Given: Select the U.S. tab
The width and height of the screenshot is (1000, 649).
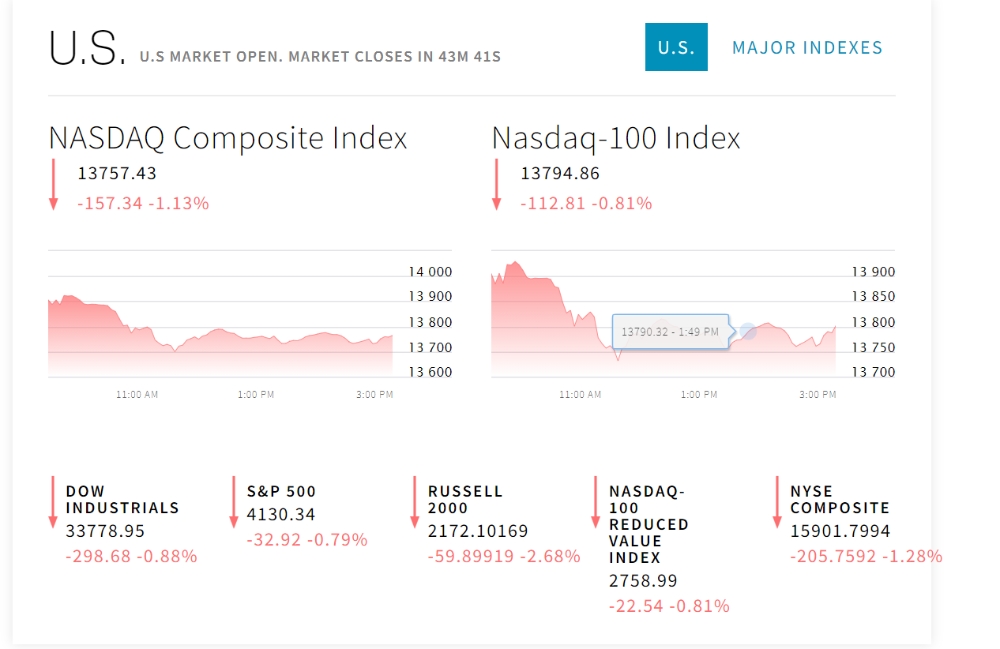Looking at the screenshot, I should [676, 47].
